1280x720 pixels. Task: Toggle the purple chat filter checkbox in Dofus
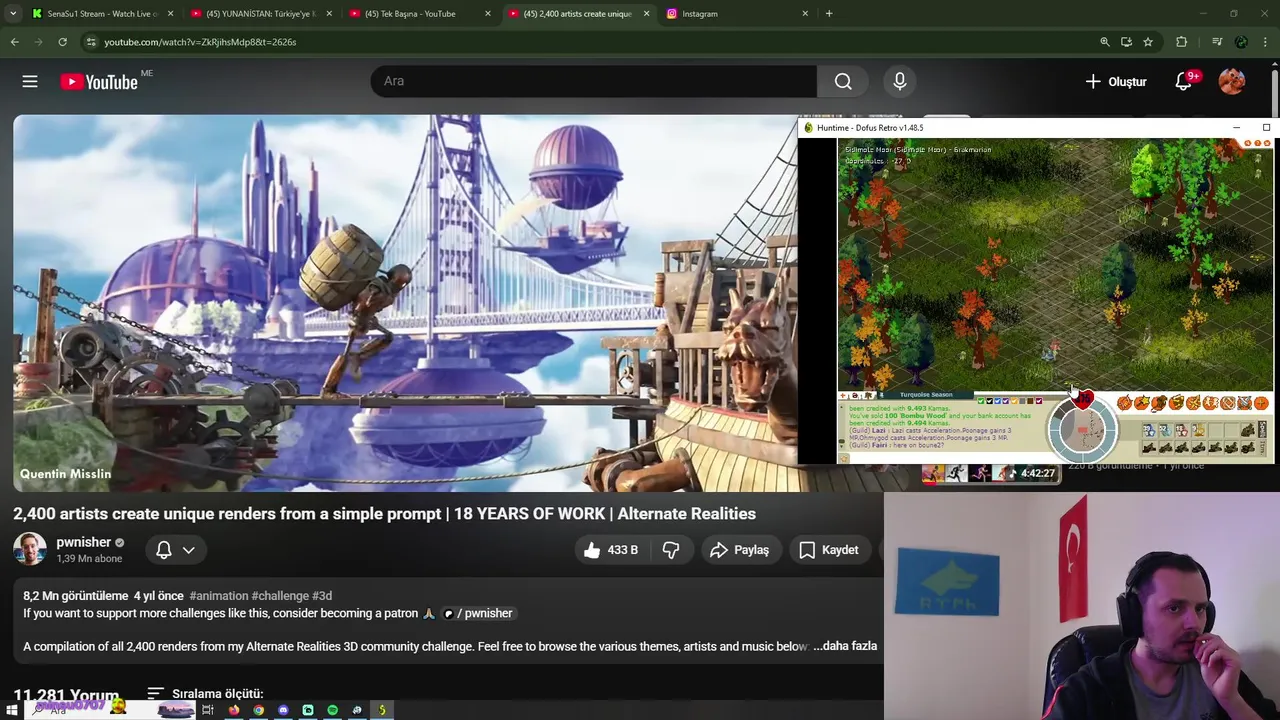[1006, 401]
